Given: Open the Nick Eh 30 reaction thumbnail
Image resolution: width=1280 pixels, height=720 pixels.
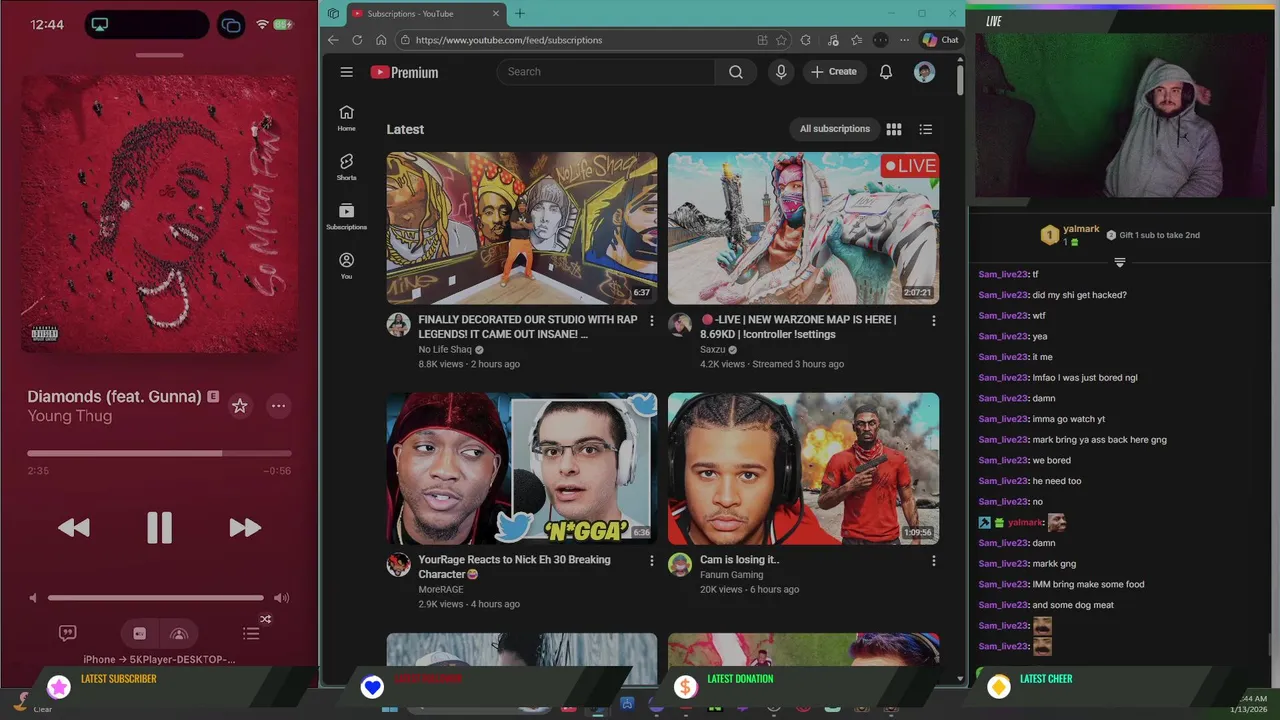Looking at the screenshot, I should [x=522, y=468].
